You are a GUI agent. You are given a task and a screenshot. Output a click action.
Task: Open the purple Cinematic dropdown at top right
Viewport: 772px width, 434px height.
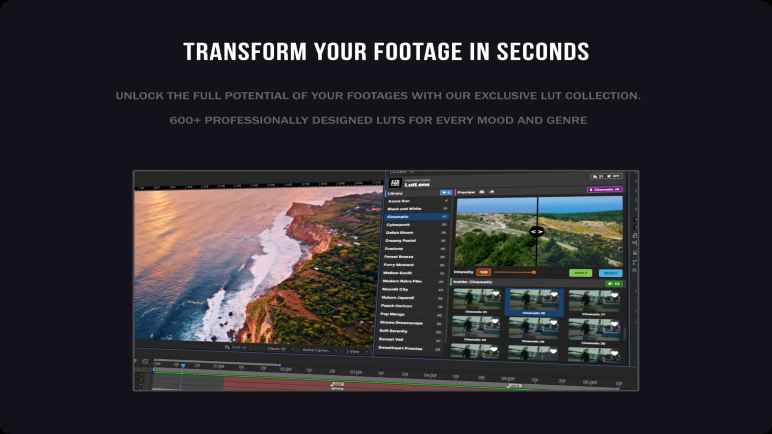click(604, 189)
